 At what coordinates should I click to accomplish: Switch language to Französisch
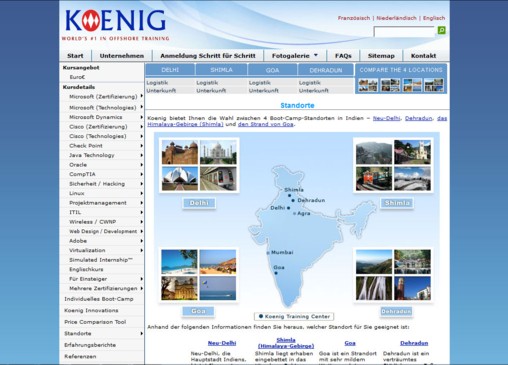[x=354, y=18]
